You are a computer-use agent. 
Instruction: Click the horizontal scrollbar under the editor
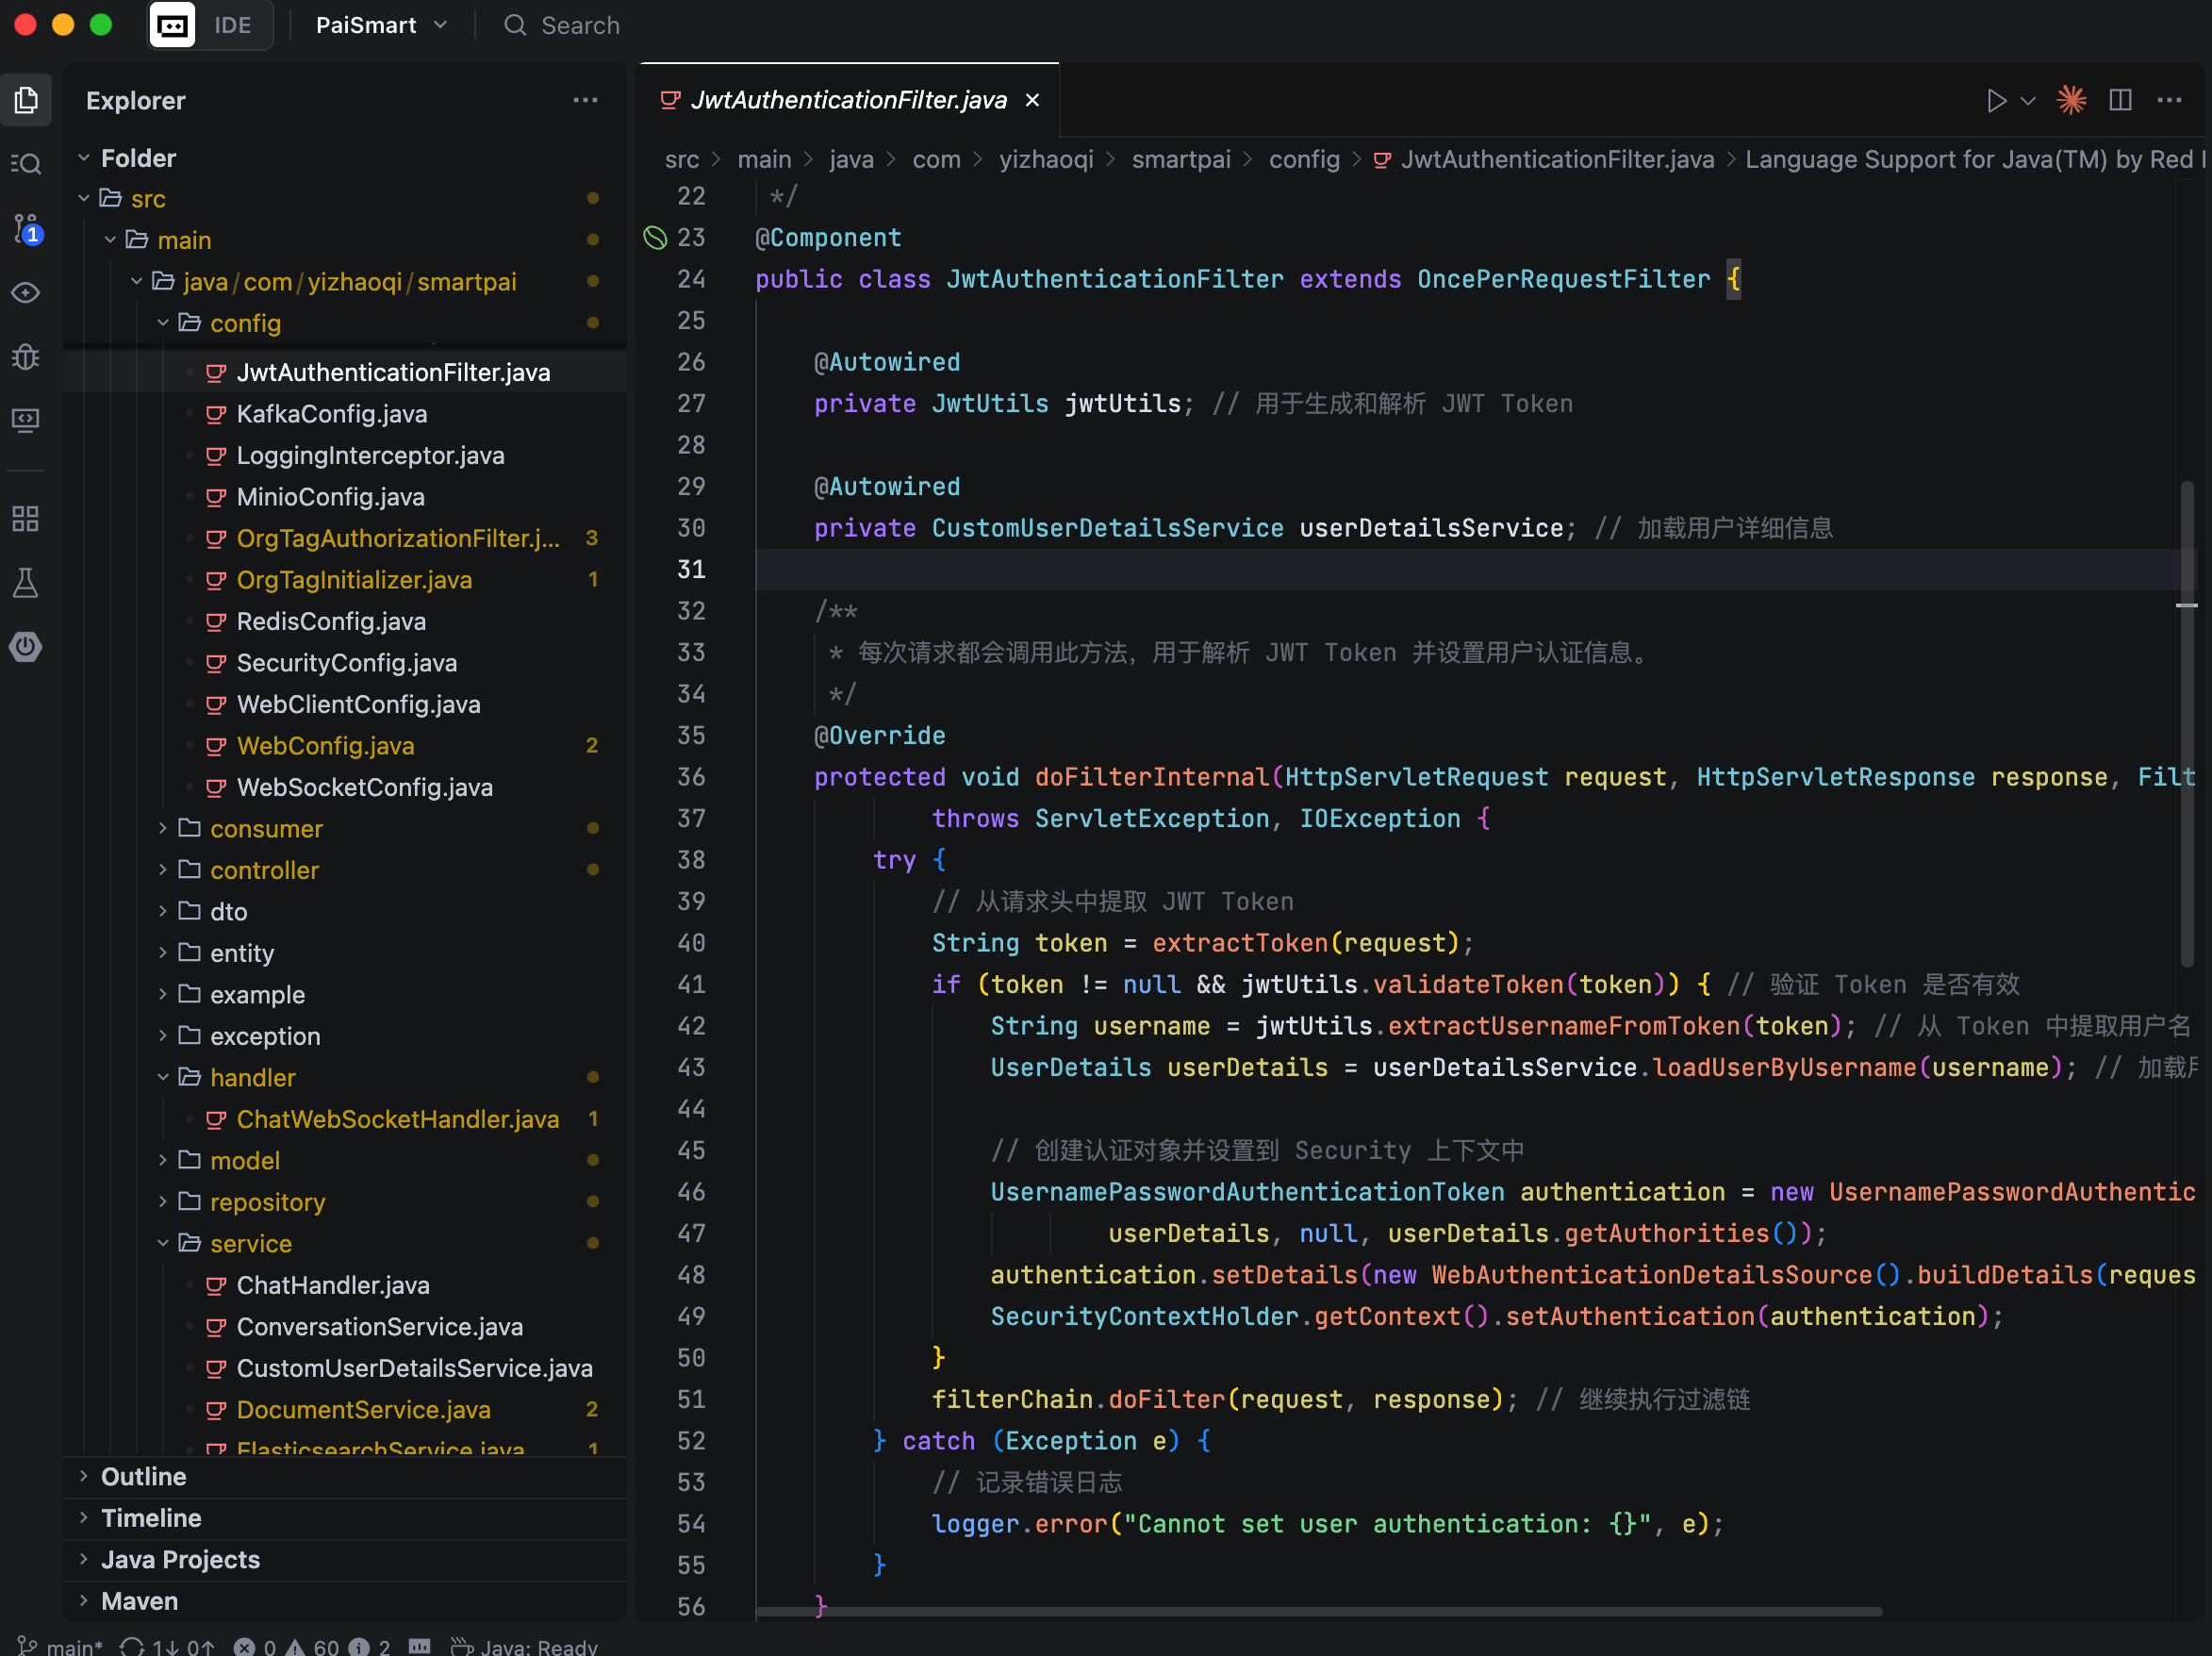pos(1318,1612)
